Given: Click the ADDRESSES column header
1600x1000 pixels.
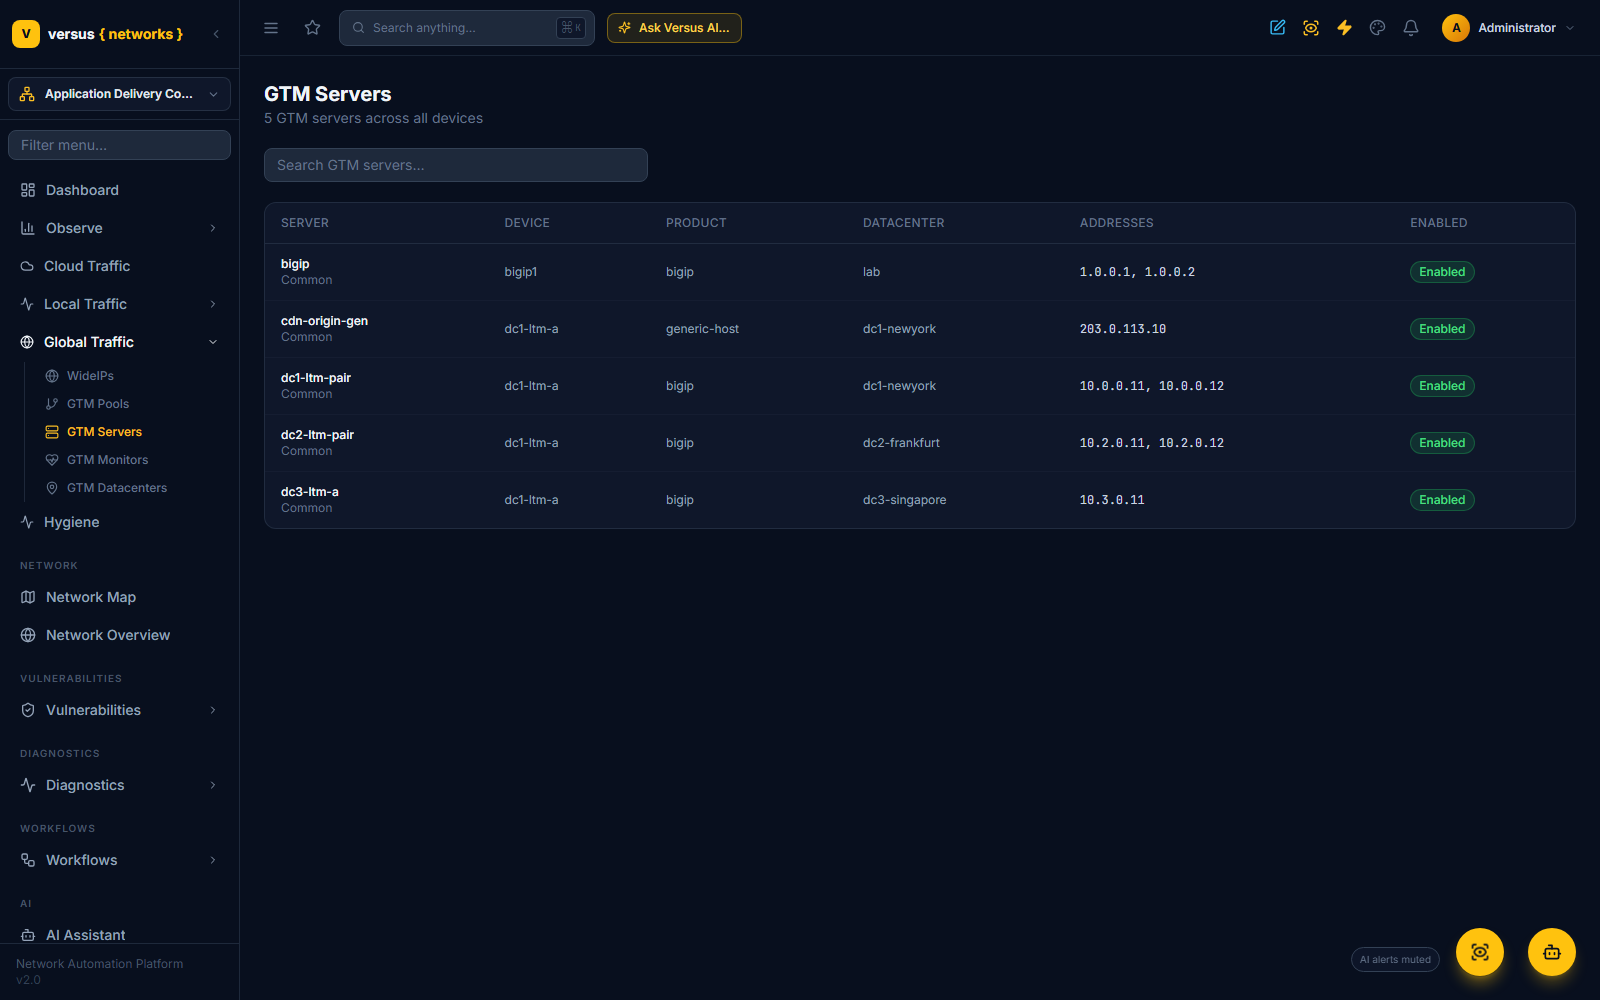Looking at the screenshot, I should coord(1116,223).
